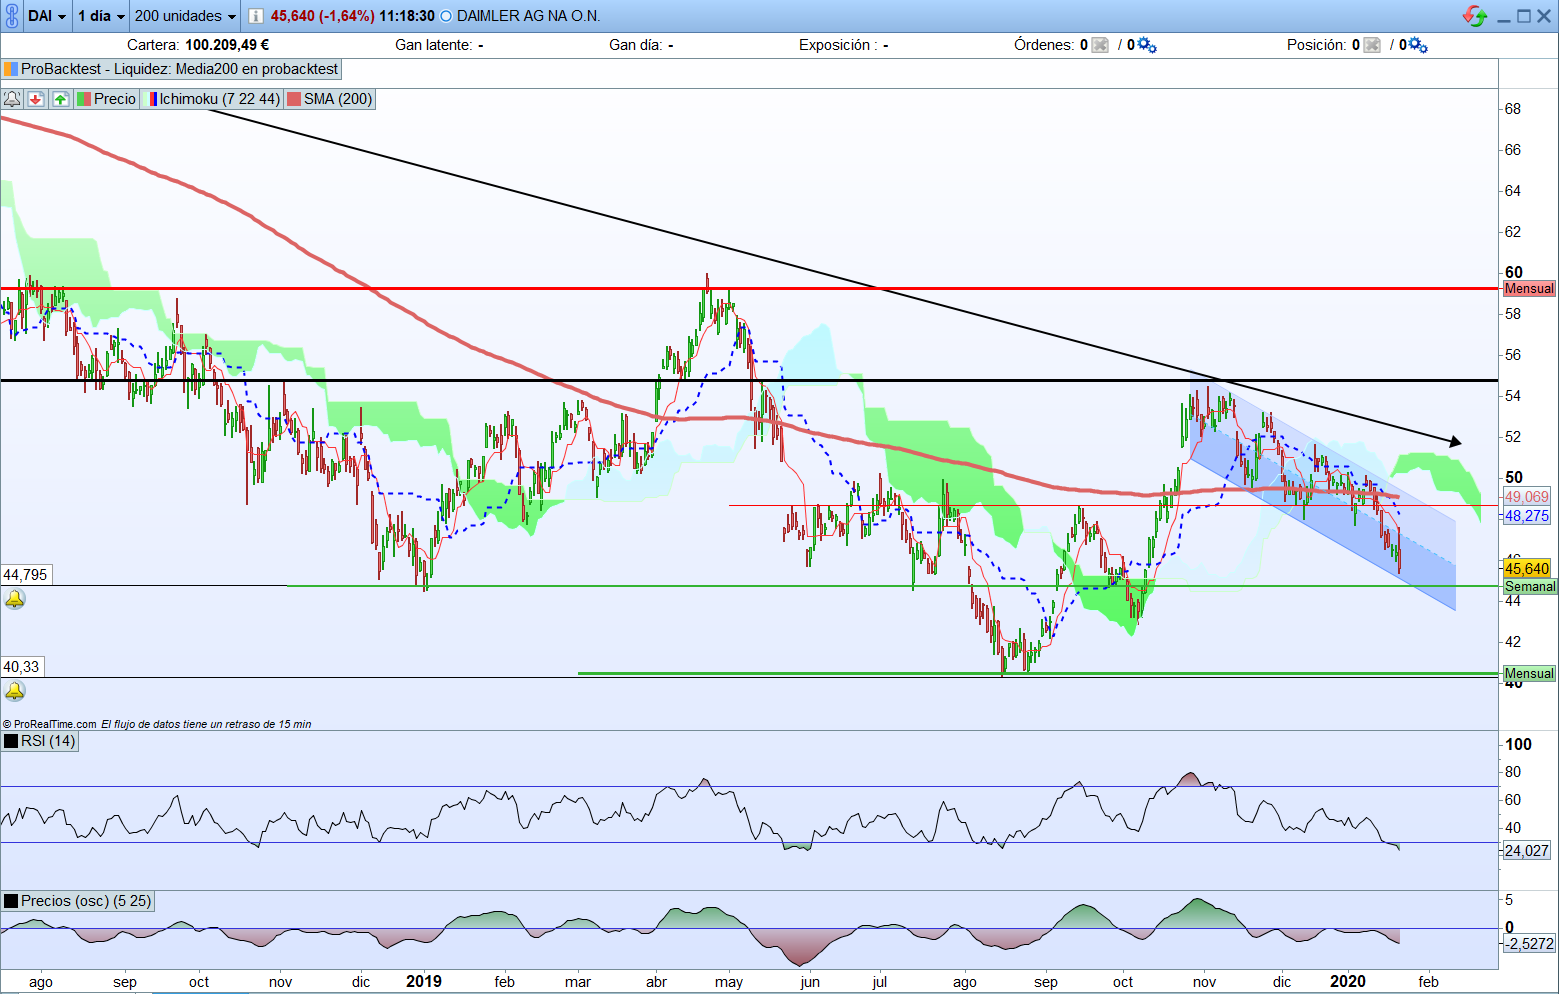Click the alert bell under 44,795
The height and width of the screenshot is (994, 1559).
click(15, 600)
